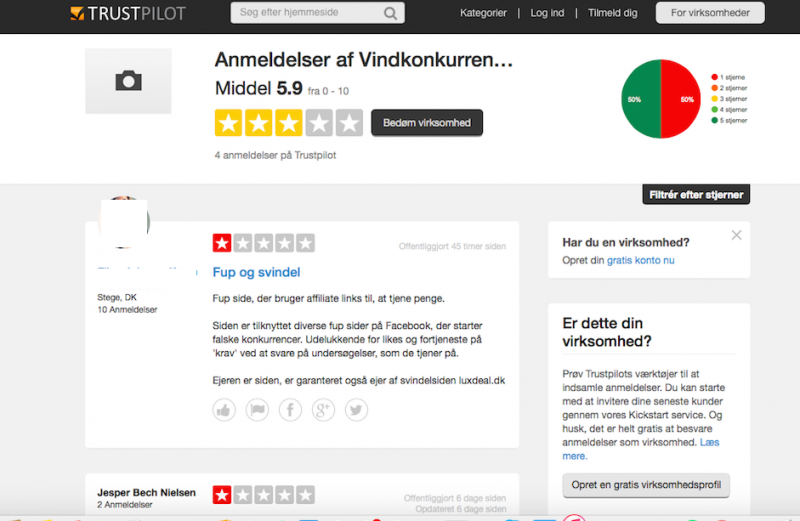Close the 'Har du en virksomhed?' box
The image size is (800, 521).
tap(736, 235)
